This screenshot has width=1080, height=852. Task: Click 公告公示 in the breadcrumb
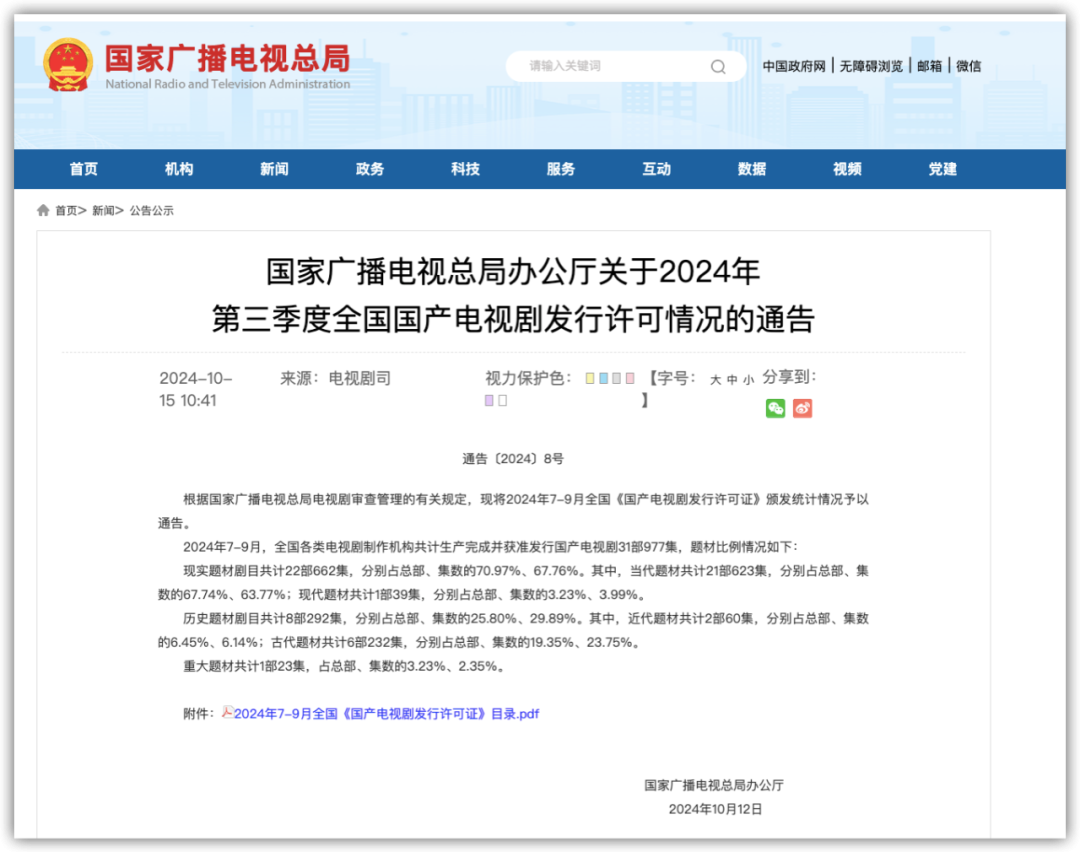tap(152, 211)
